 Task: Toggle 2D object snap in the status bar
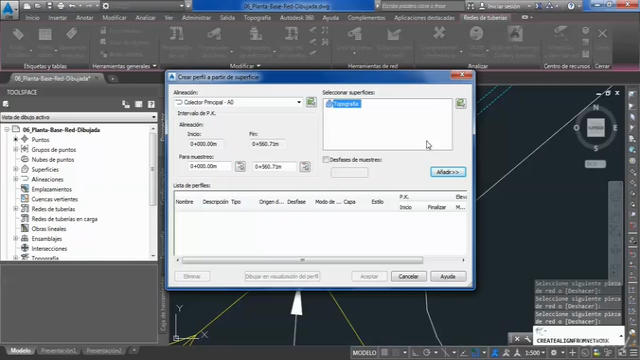pyautogui.click(x=475, y=353)
